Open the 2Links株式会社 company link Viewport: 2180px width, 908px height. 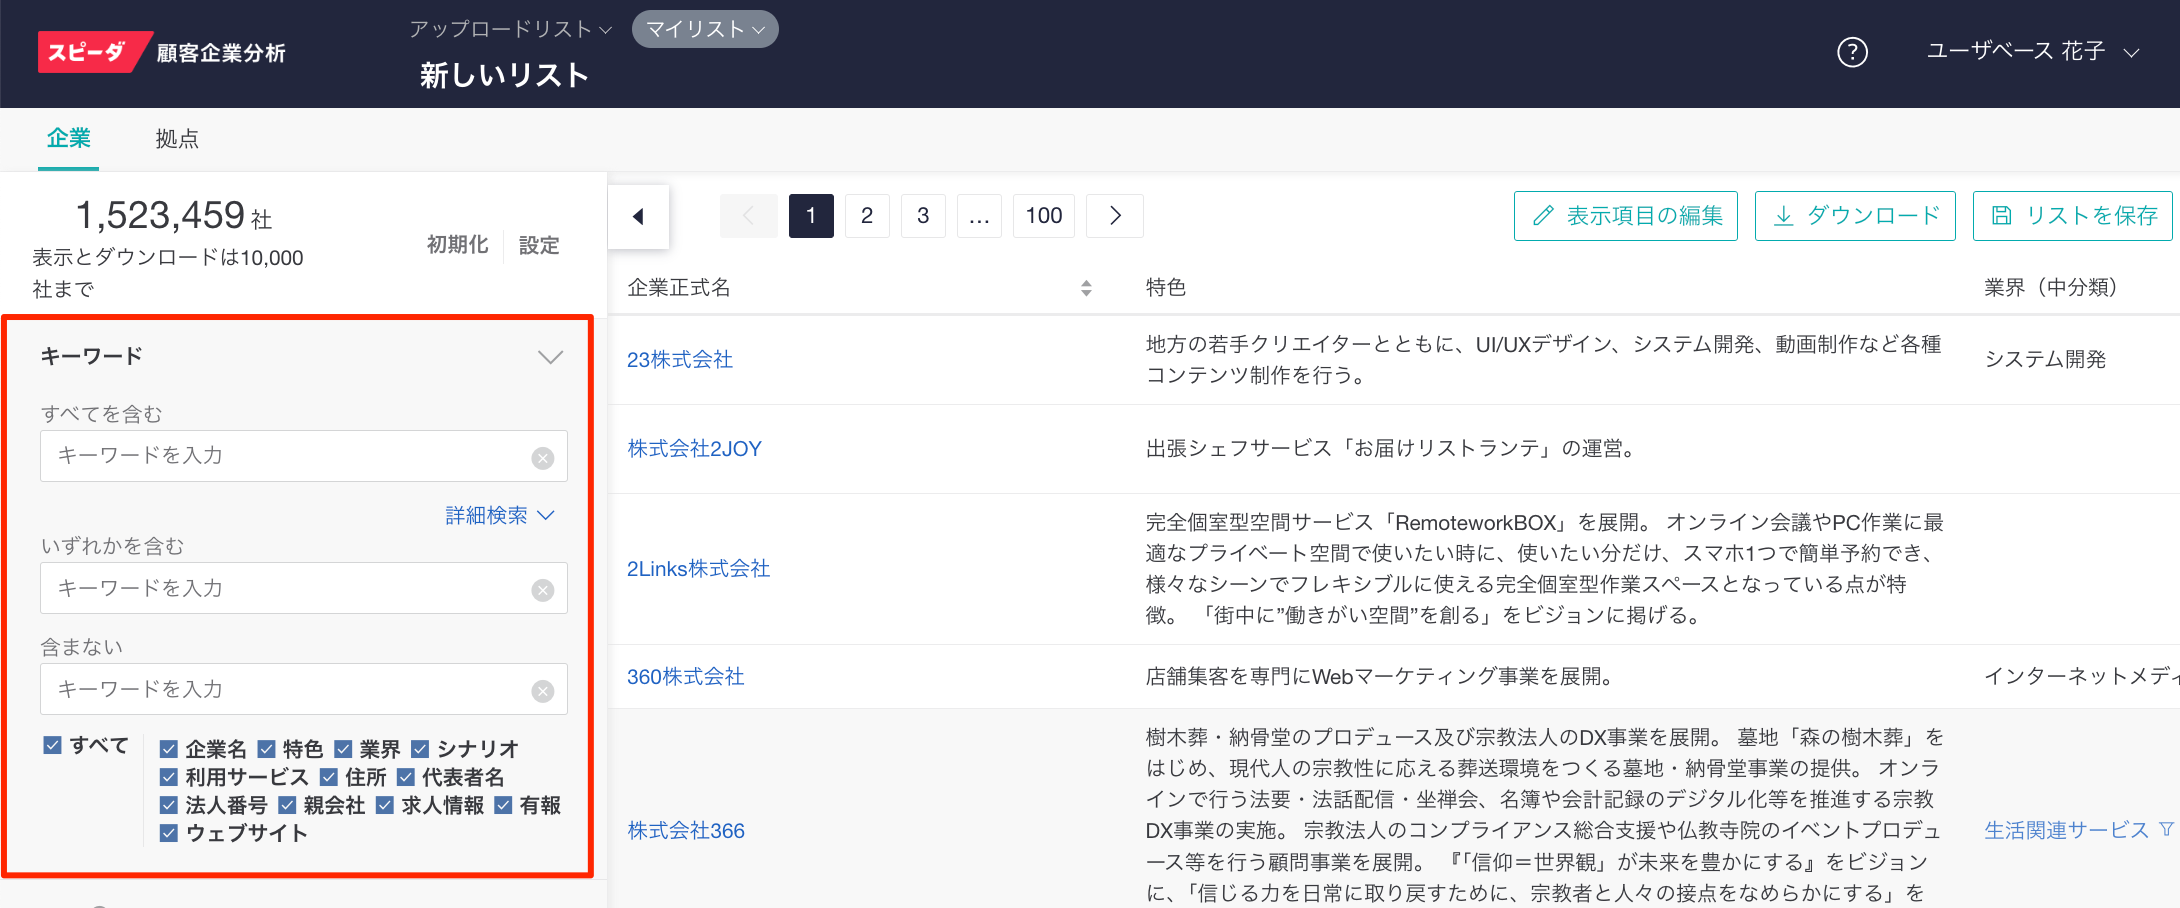[x=698, y=568]
